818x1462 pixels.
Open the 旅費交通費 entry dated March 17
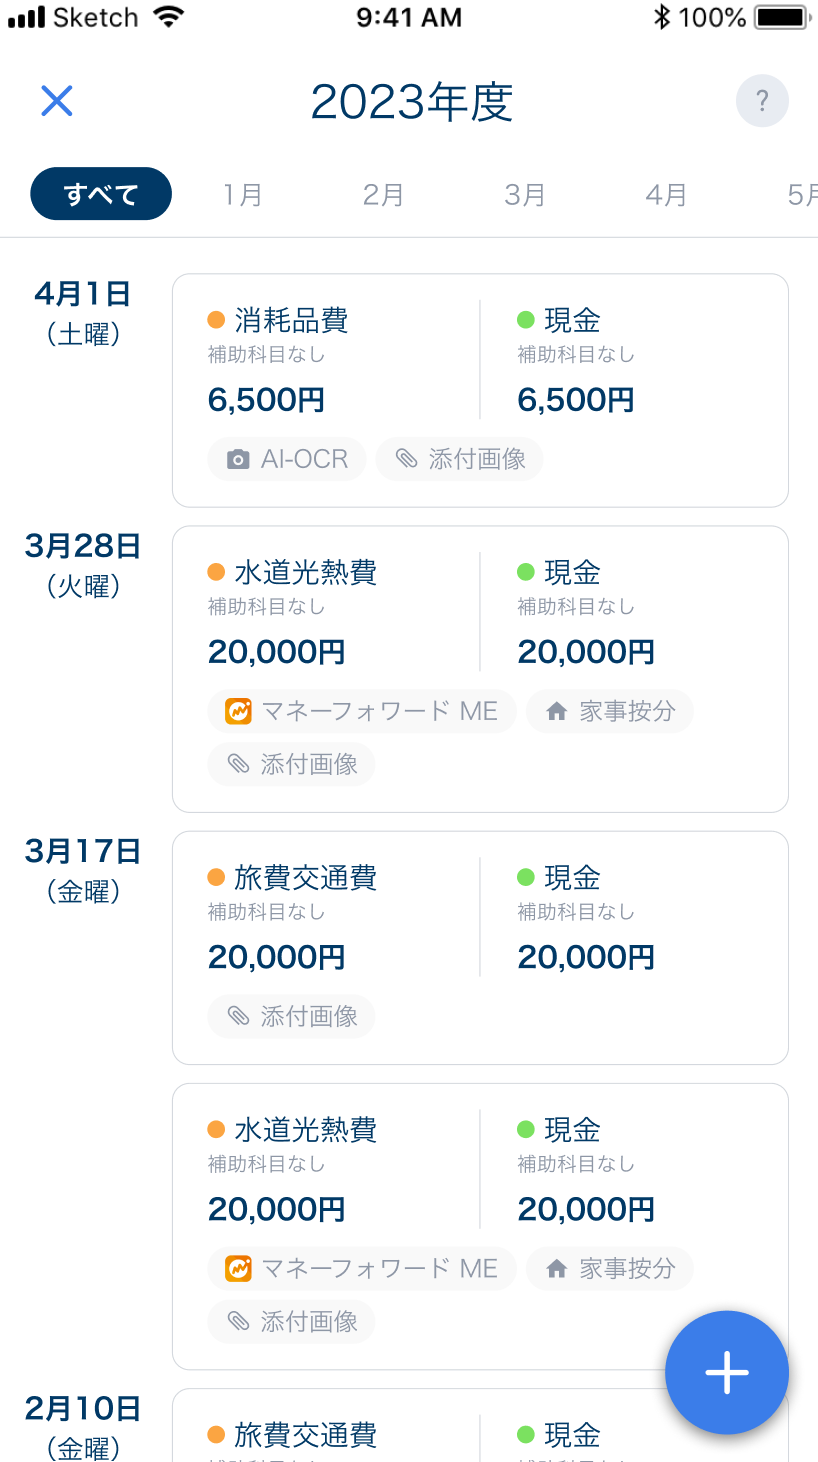pos(305,878)
